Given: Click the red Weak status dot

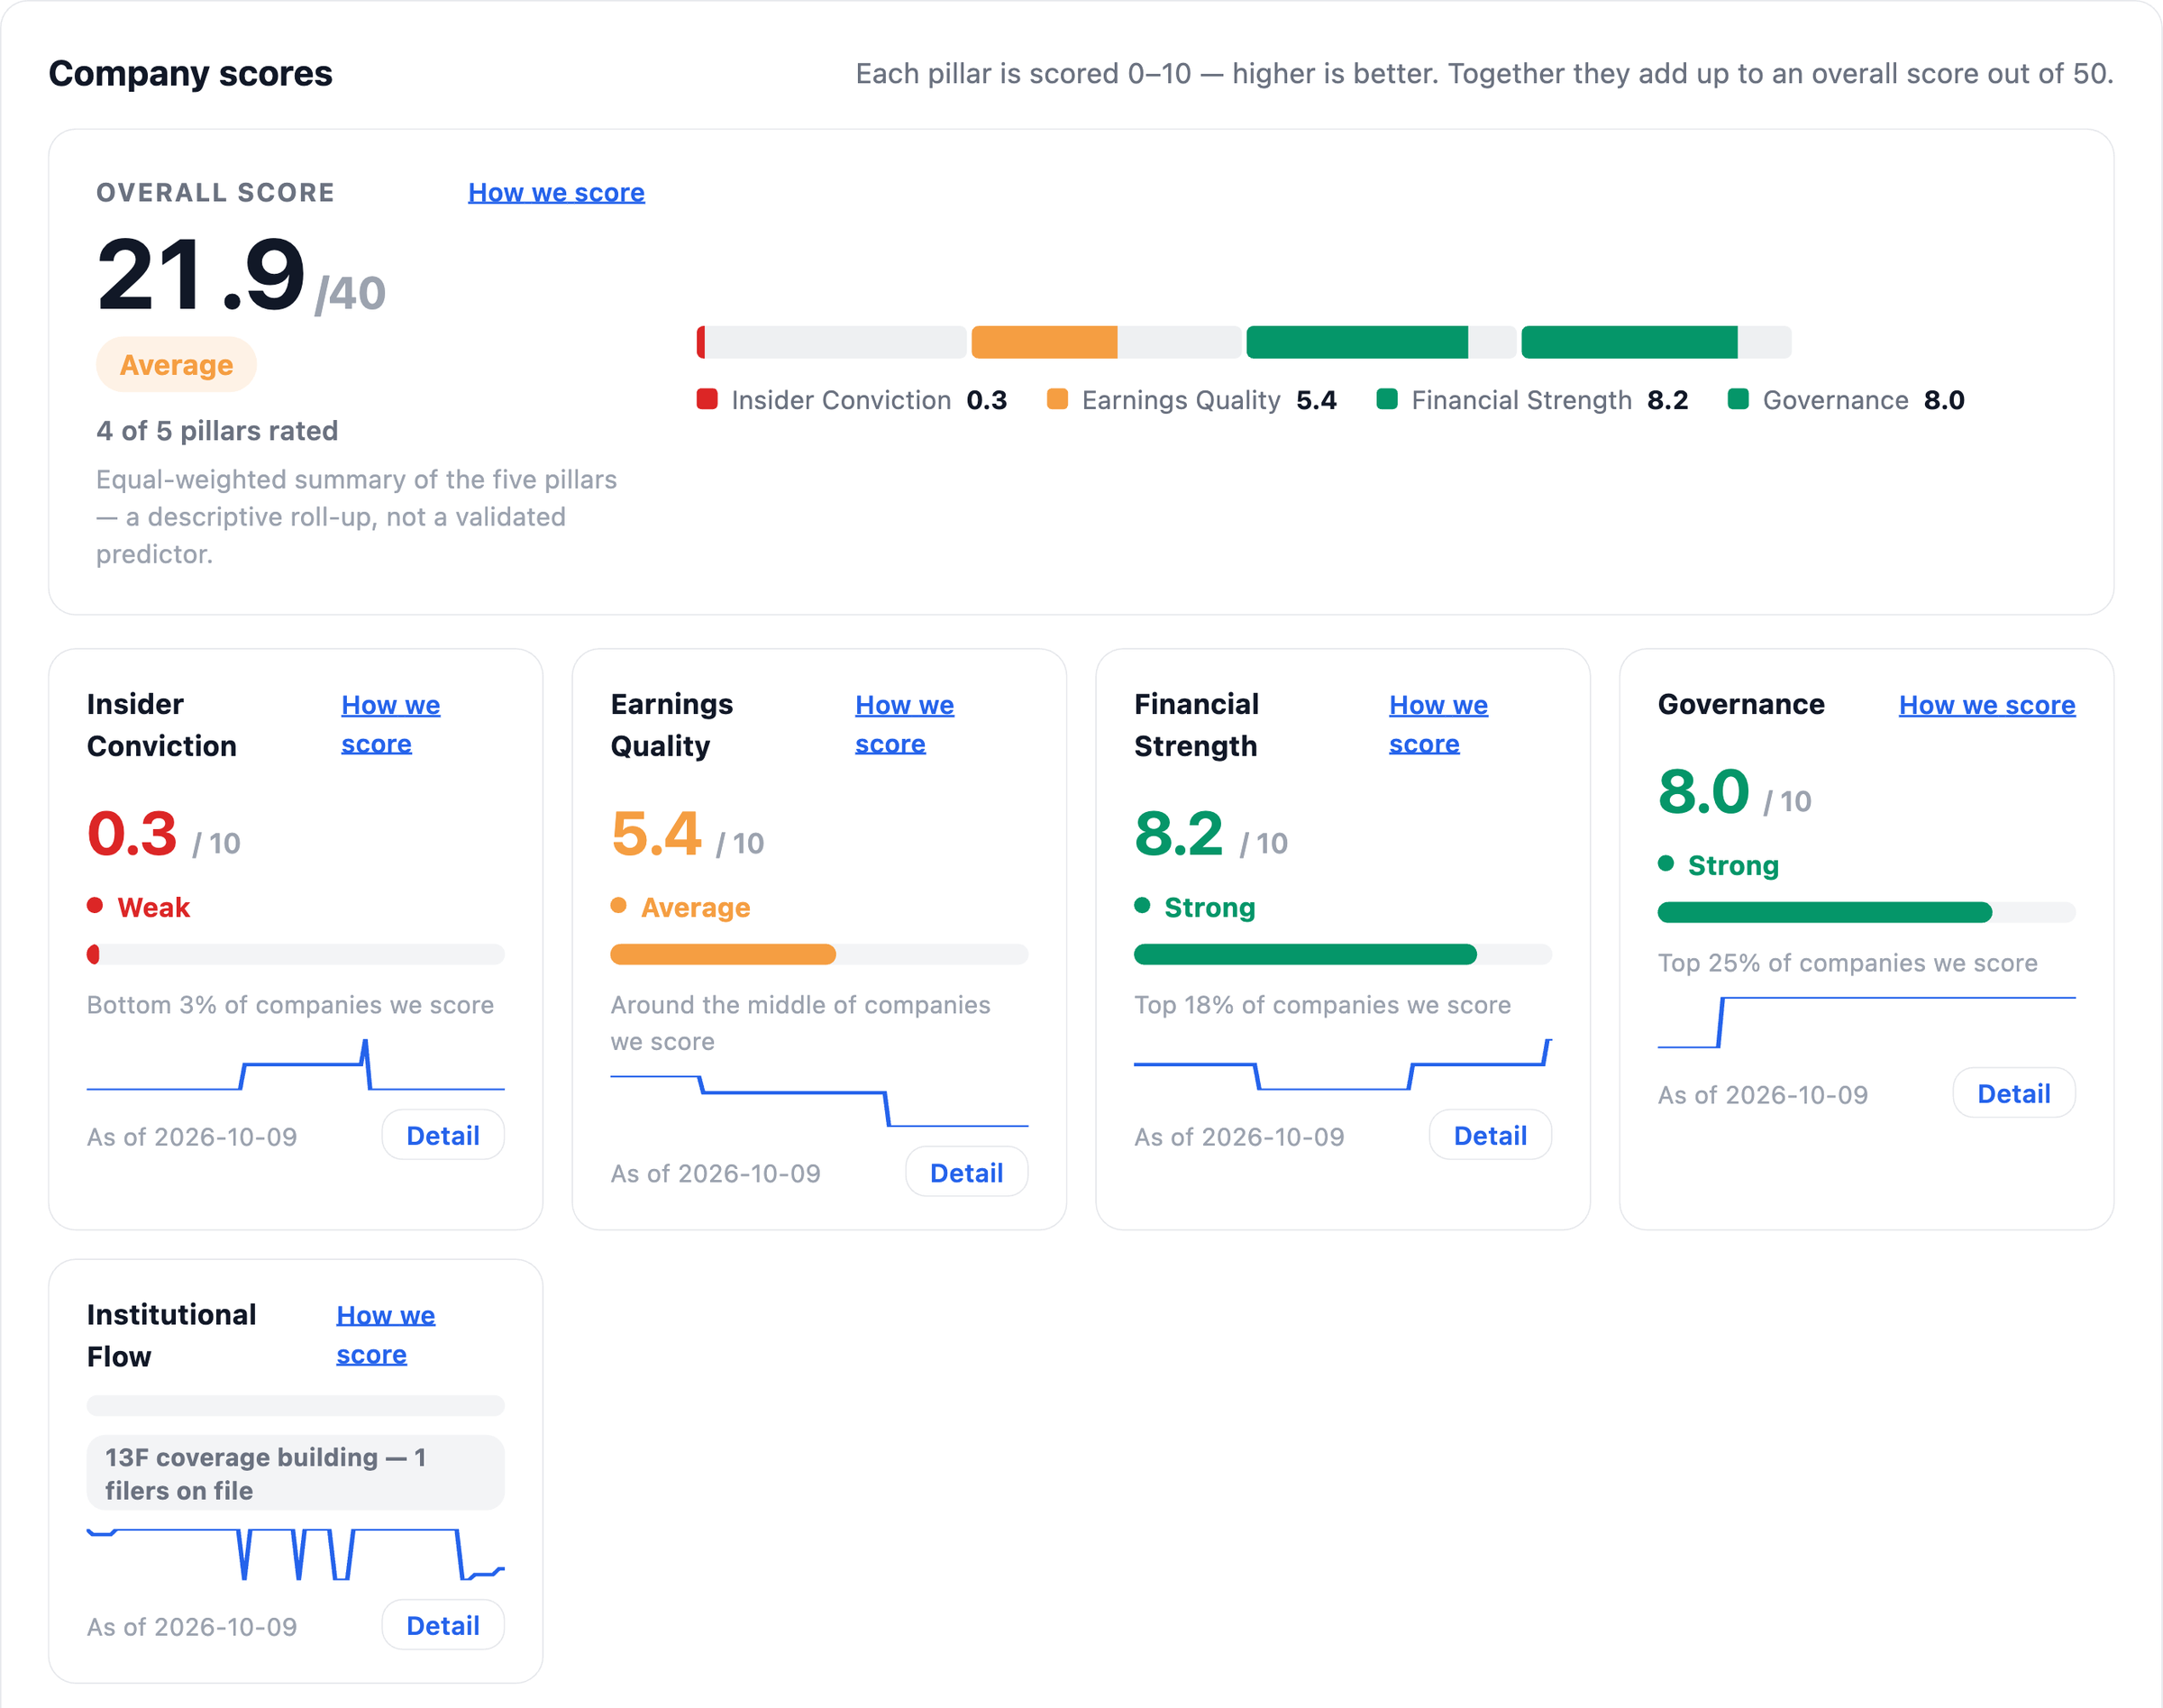Looking at the screenshot, I should point(95,905).
